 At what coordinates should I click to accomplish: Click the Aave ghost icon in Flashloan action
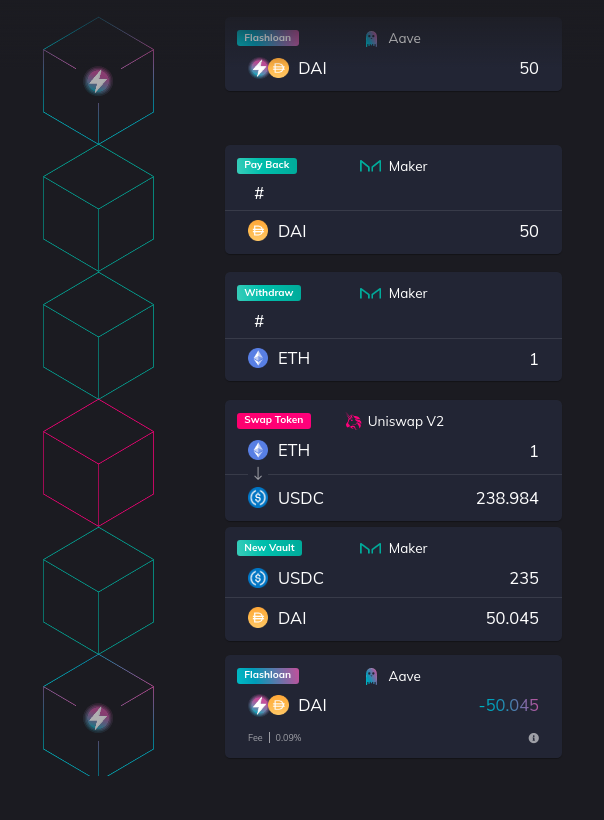click(371, 38)
